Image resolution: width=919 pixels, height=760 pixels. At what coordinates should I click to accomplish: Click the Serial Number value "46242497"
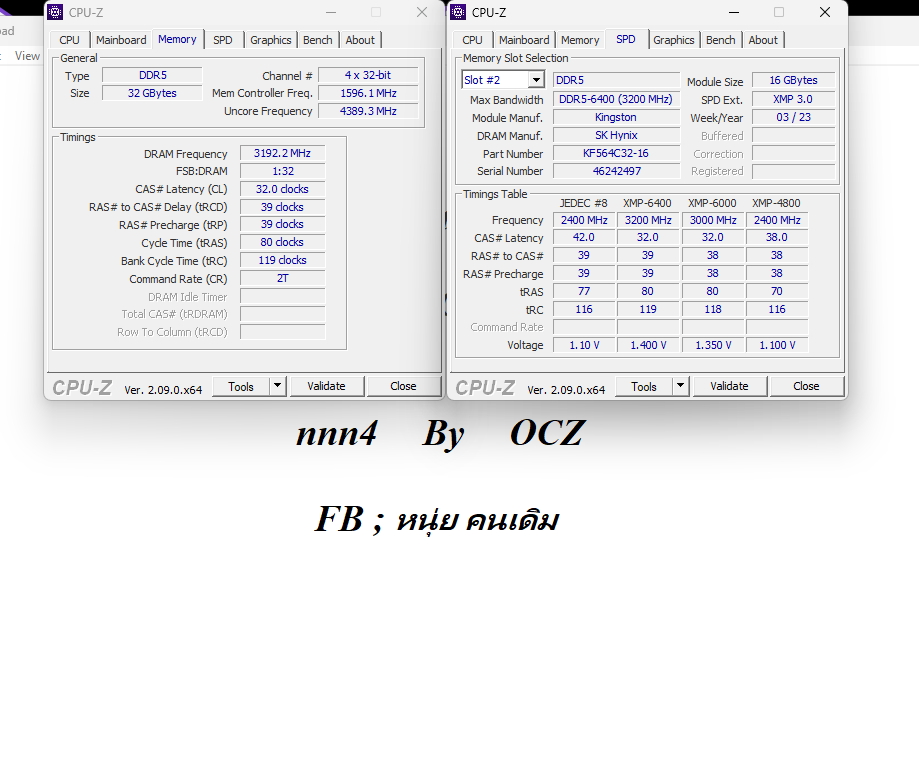616,171
